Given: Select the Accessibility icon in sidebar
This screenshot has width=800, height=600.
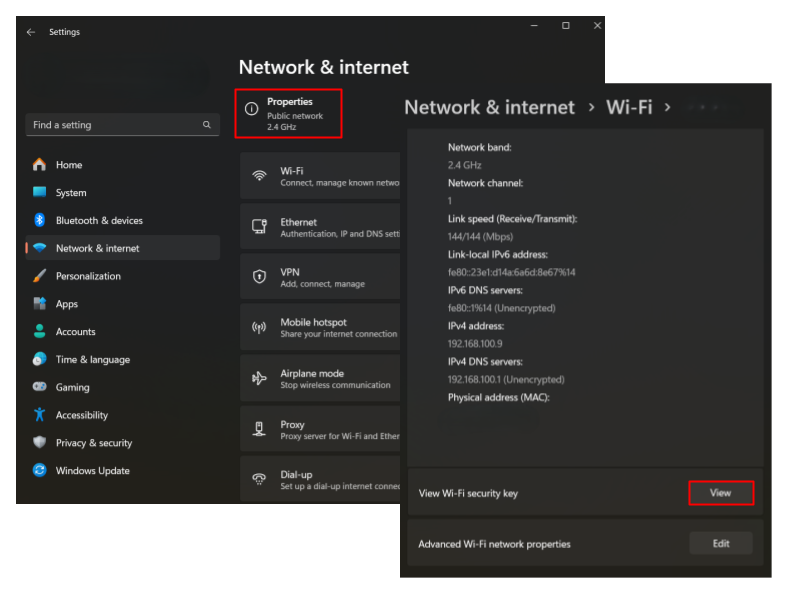Looking at the screenshot, I should 40,415.
